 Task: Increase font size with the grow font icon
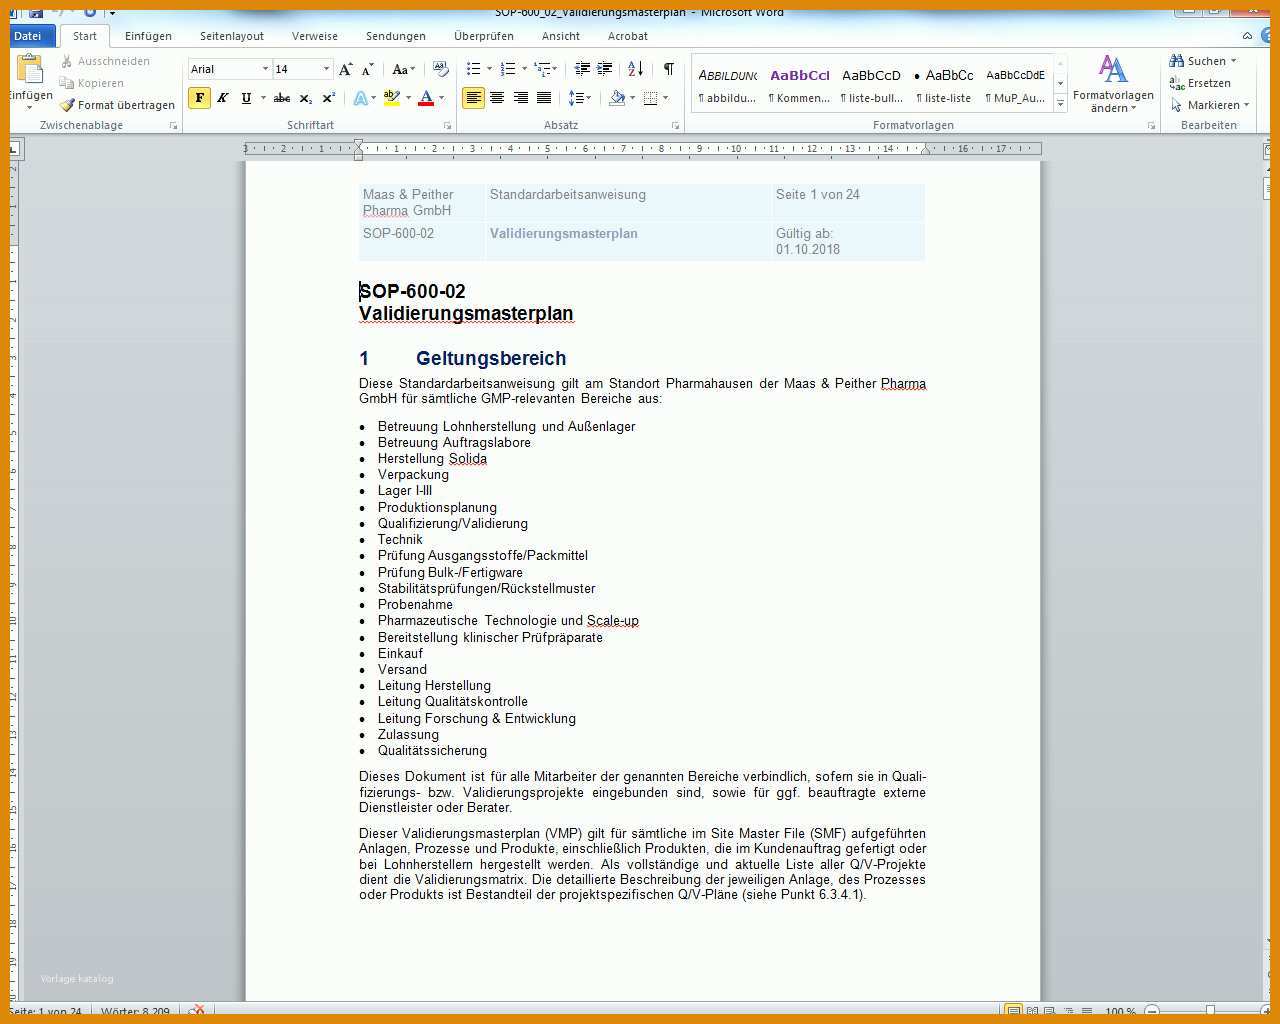coord(345,69)
